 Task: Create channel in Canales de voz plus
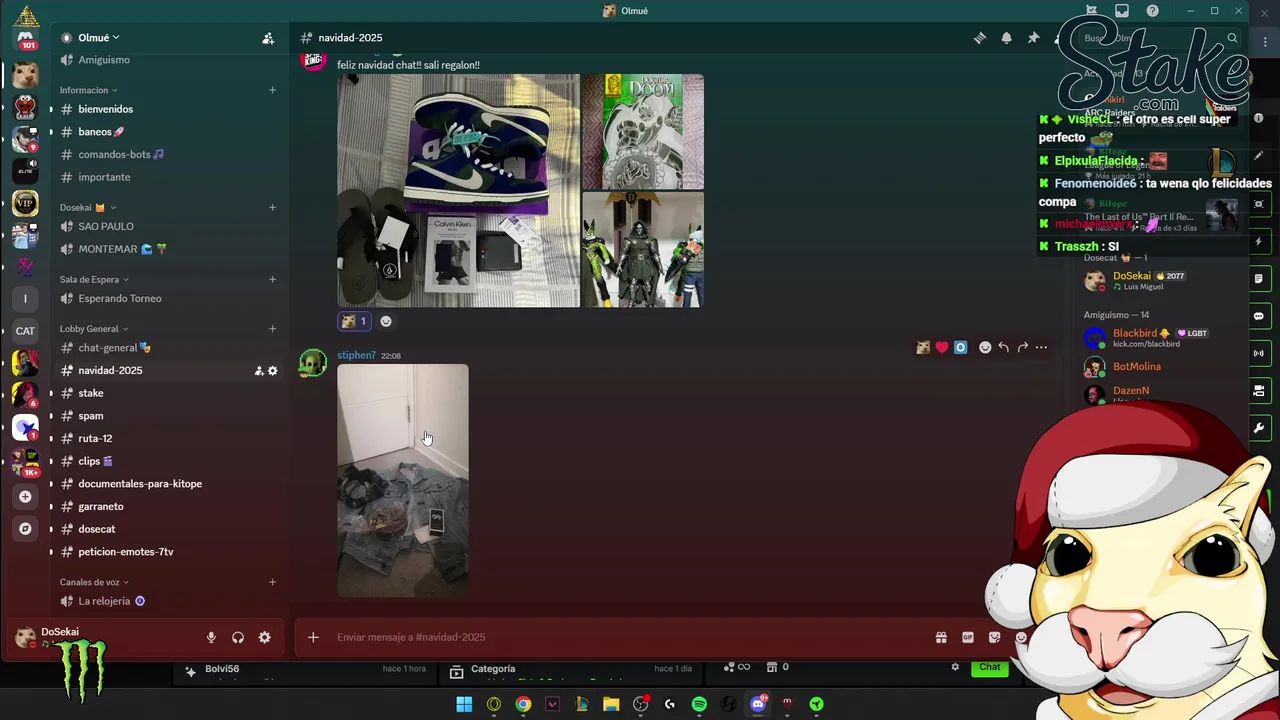272,582
